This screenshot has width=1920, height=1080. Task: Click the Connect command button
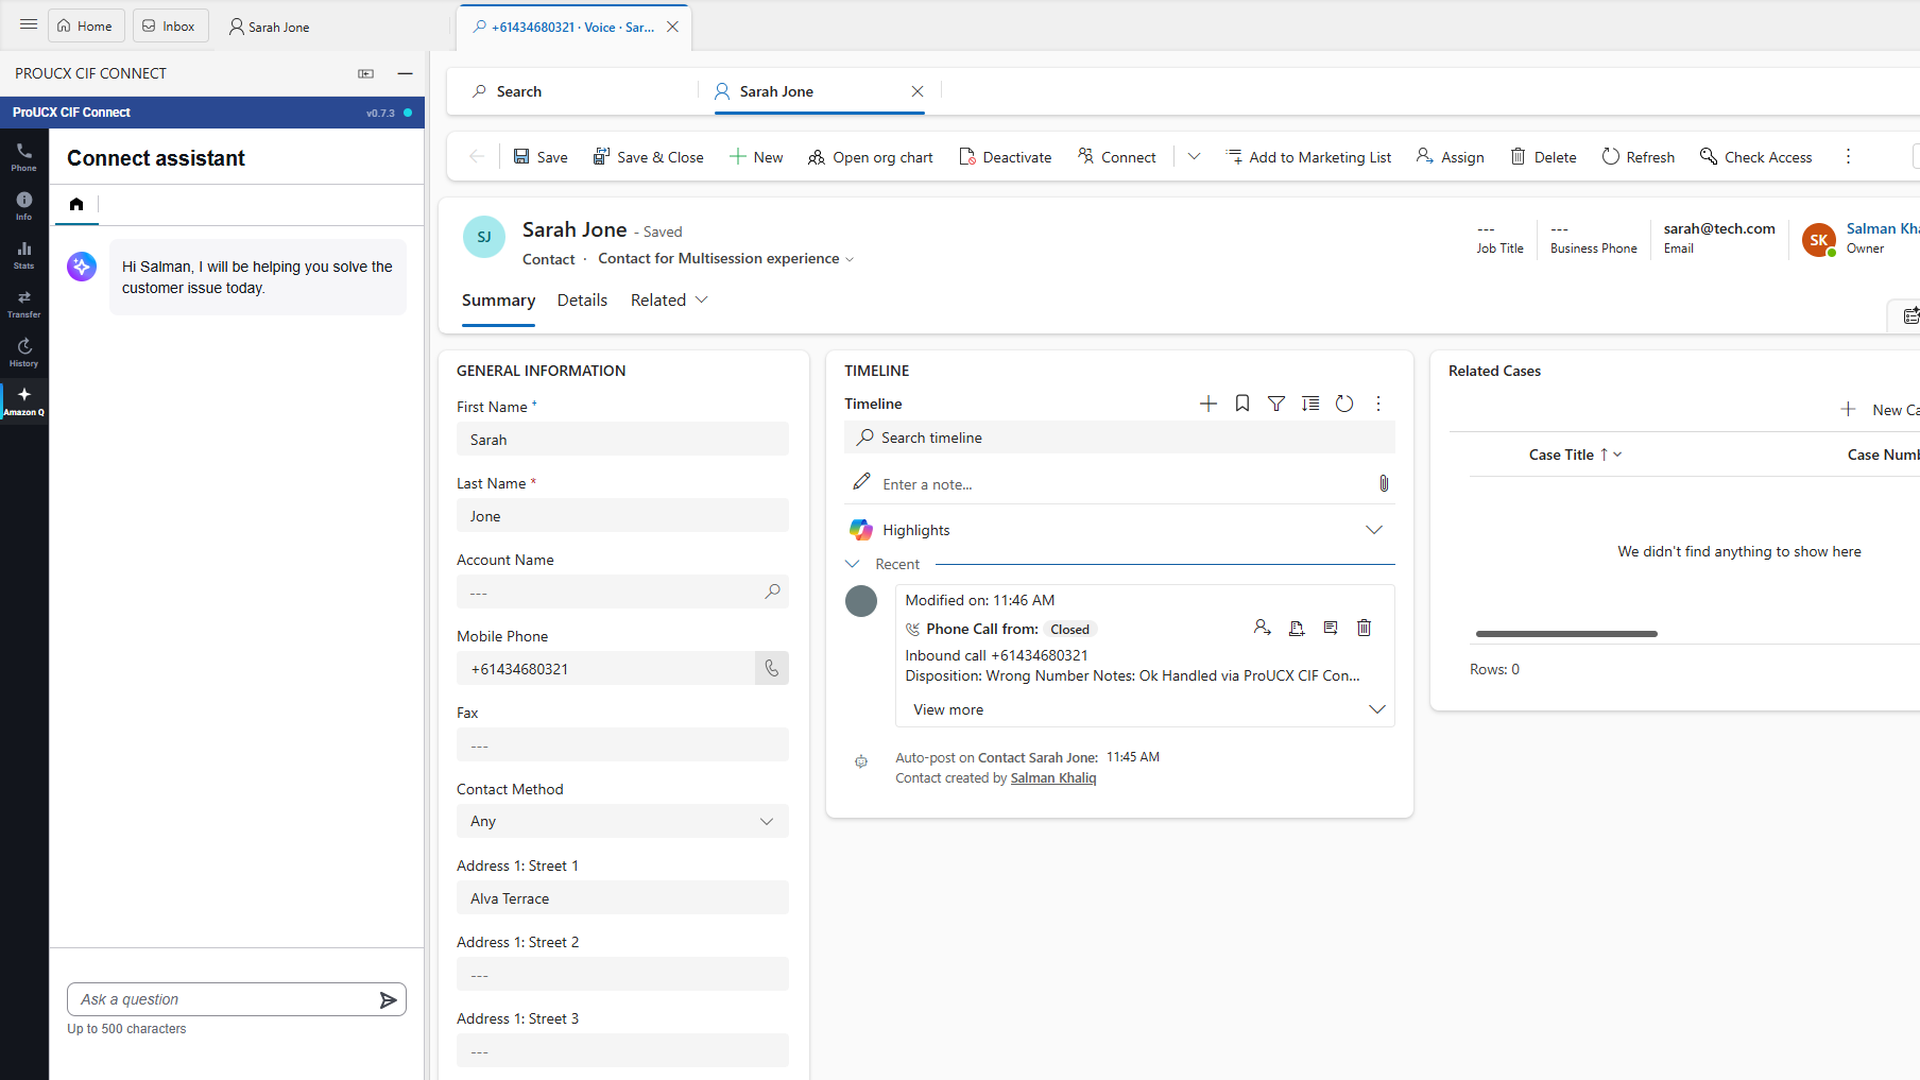(1116, 157)
